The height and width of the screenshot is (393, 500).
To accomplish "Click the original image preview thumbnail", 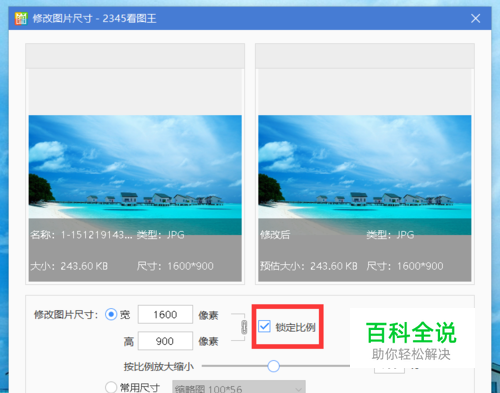I will pos(135,175).
